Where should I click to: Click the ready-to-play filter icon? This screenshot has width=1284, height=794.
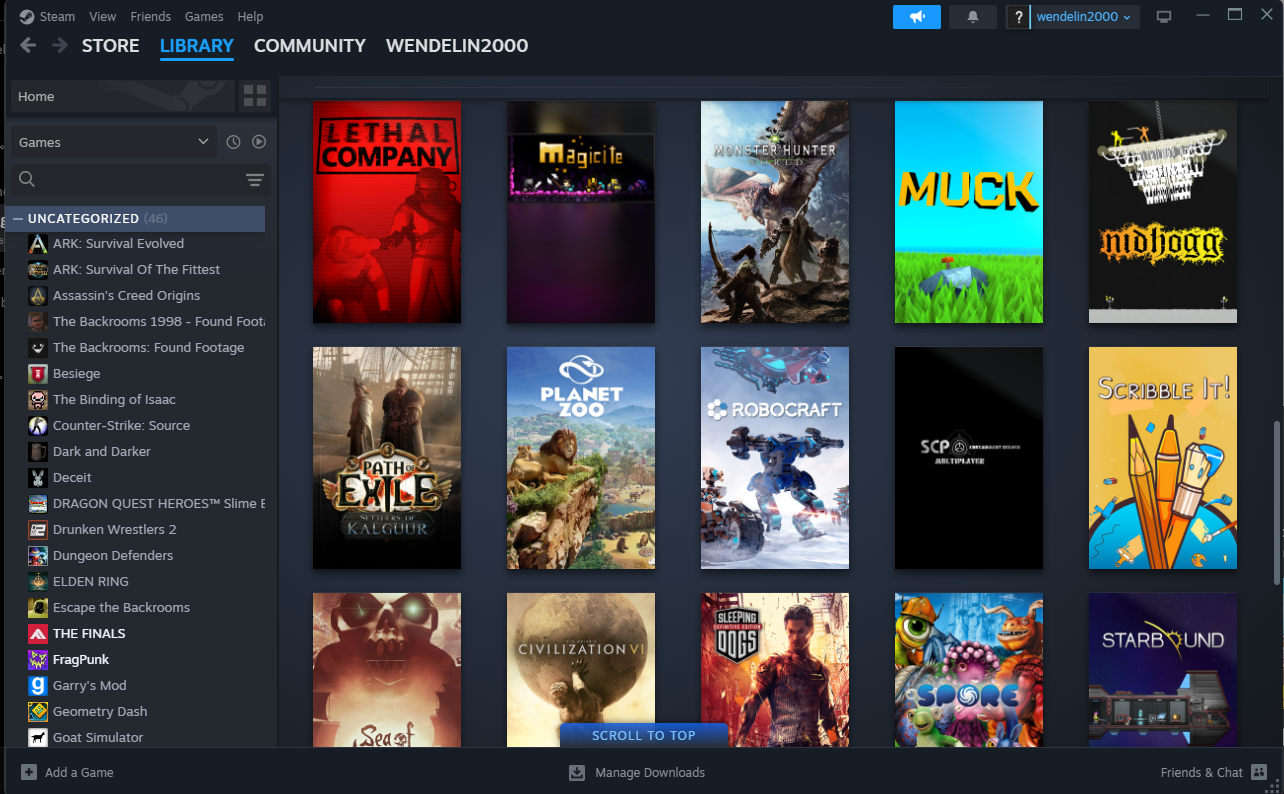point(259,142)
